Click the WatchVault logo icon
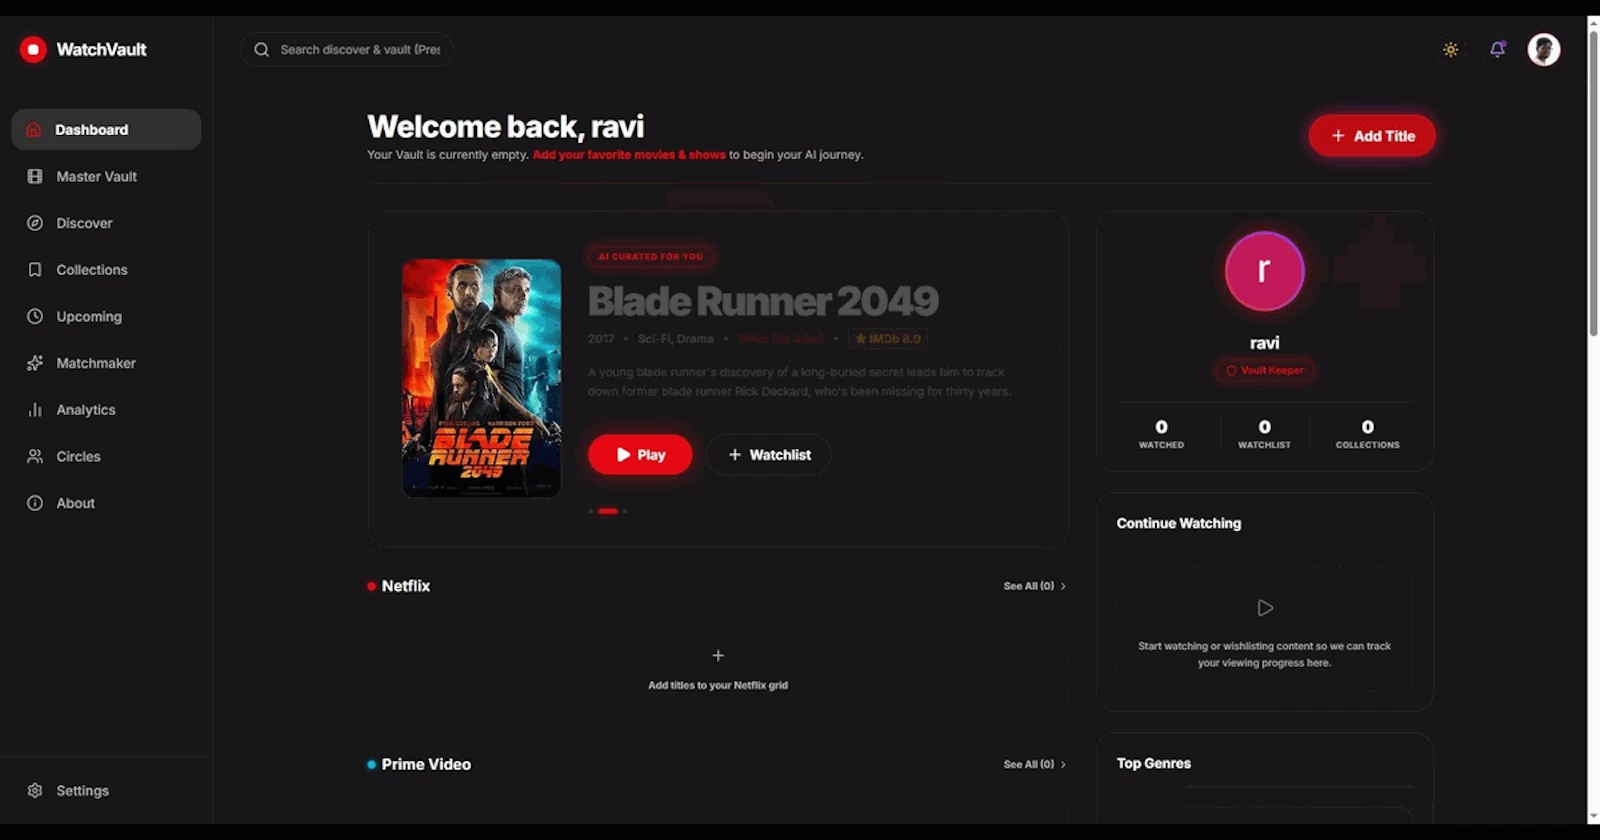Viewport: 1600px width, 840px height. [33, 49]
